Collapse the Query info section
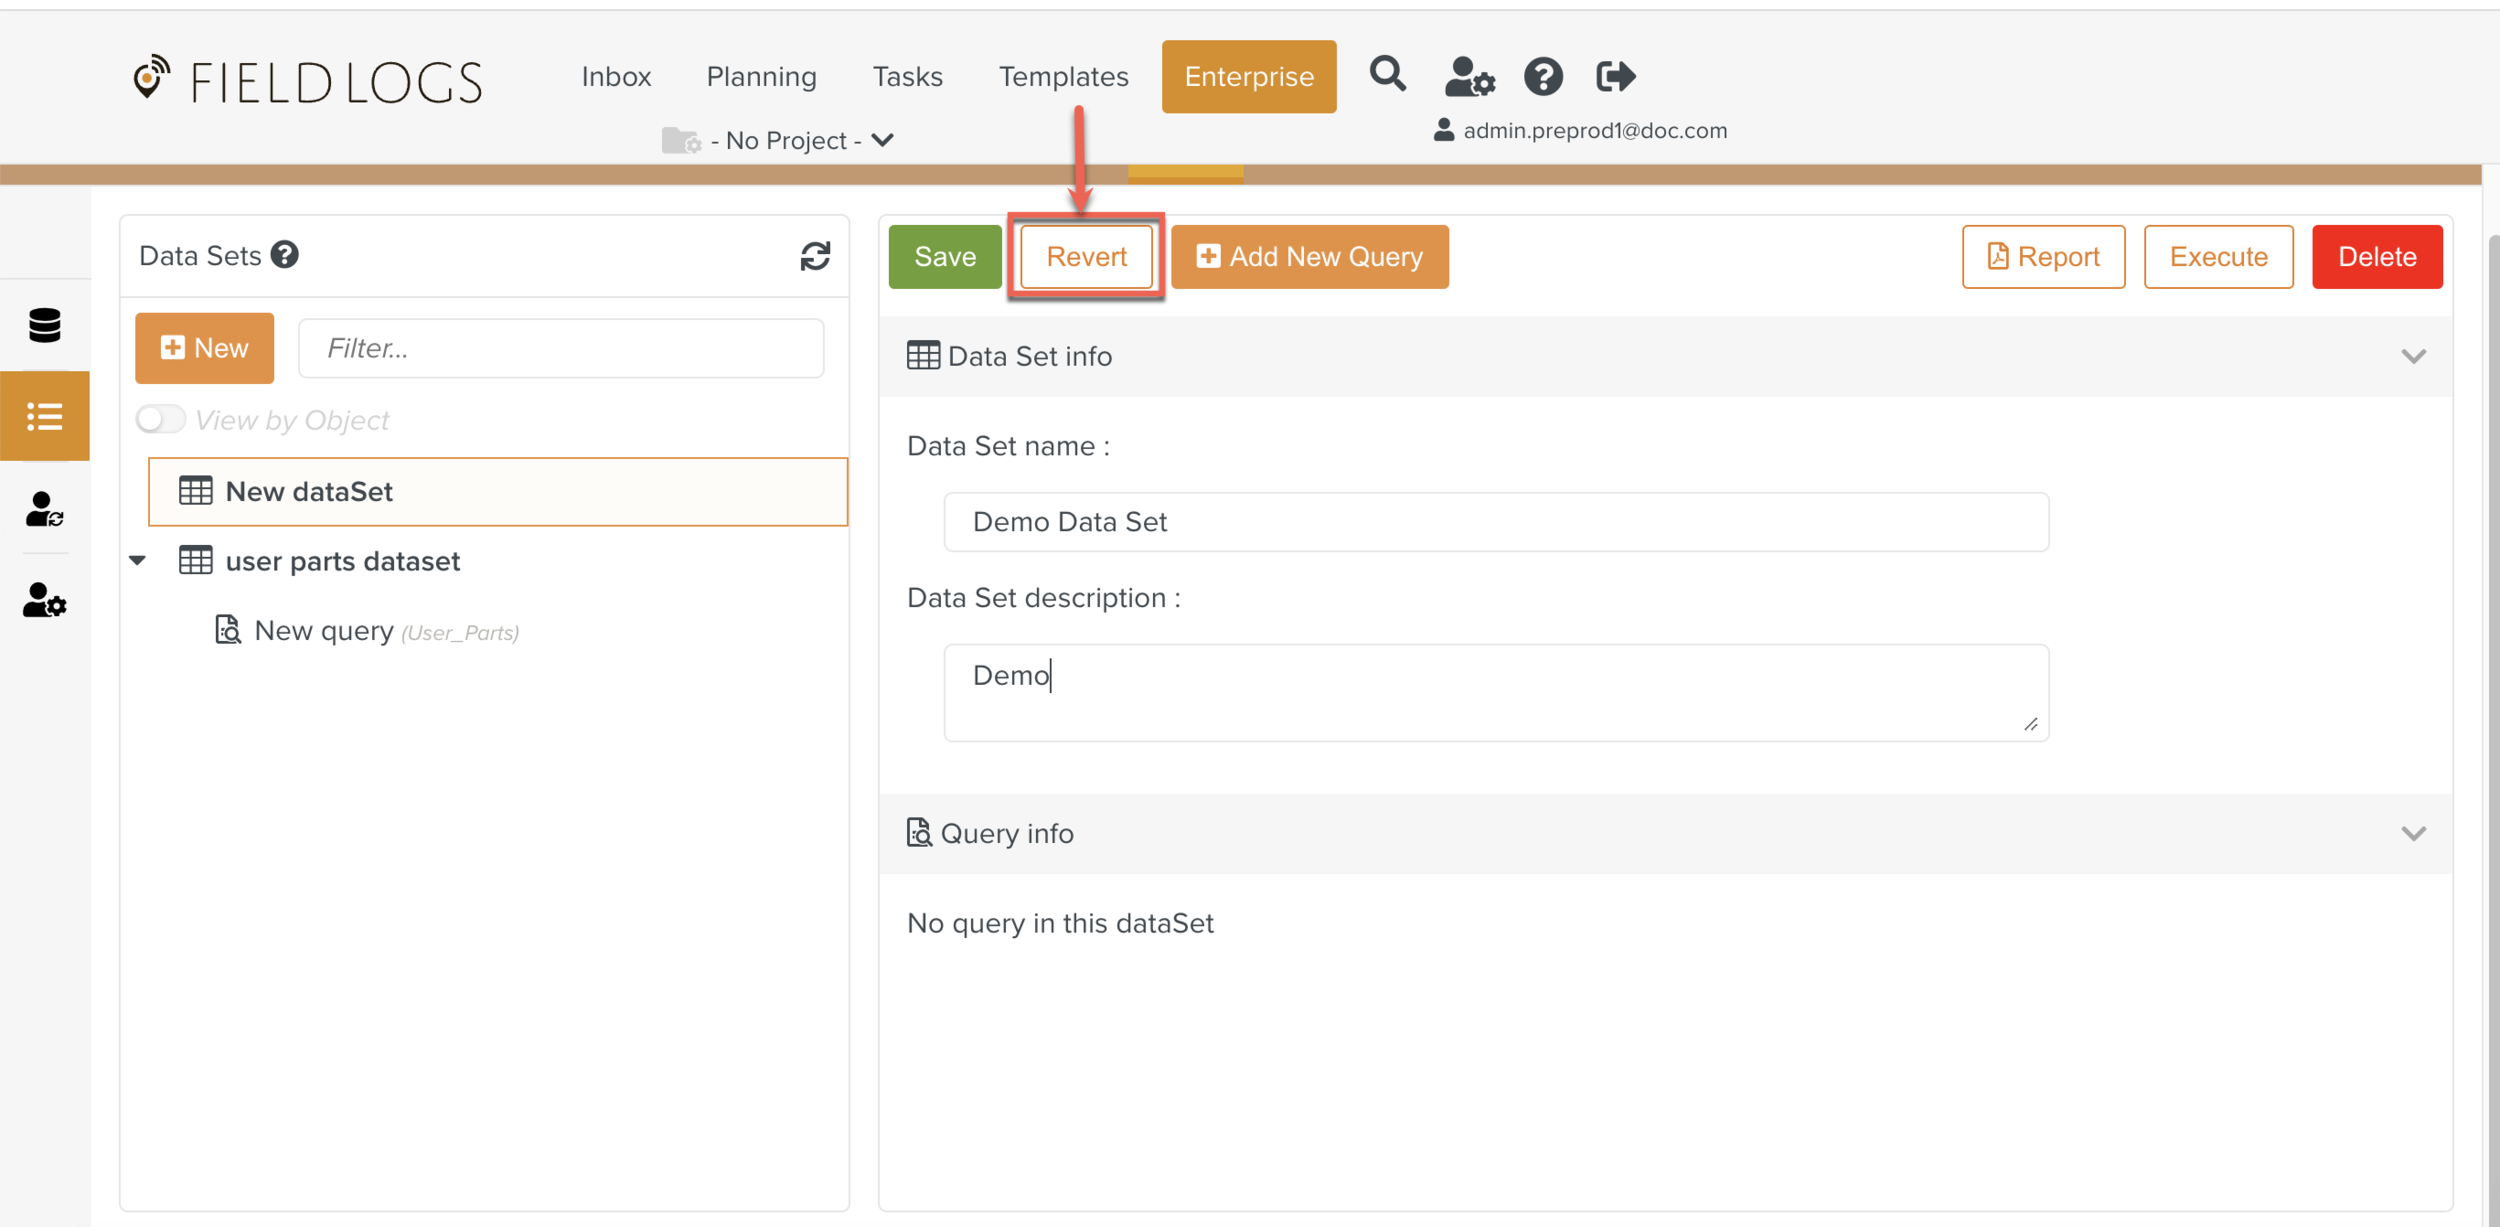The image size is (2500, 1227). [x=2413, y=834]
